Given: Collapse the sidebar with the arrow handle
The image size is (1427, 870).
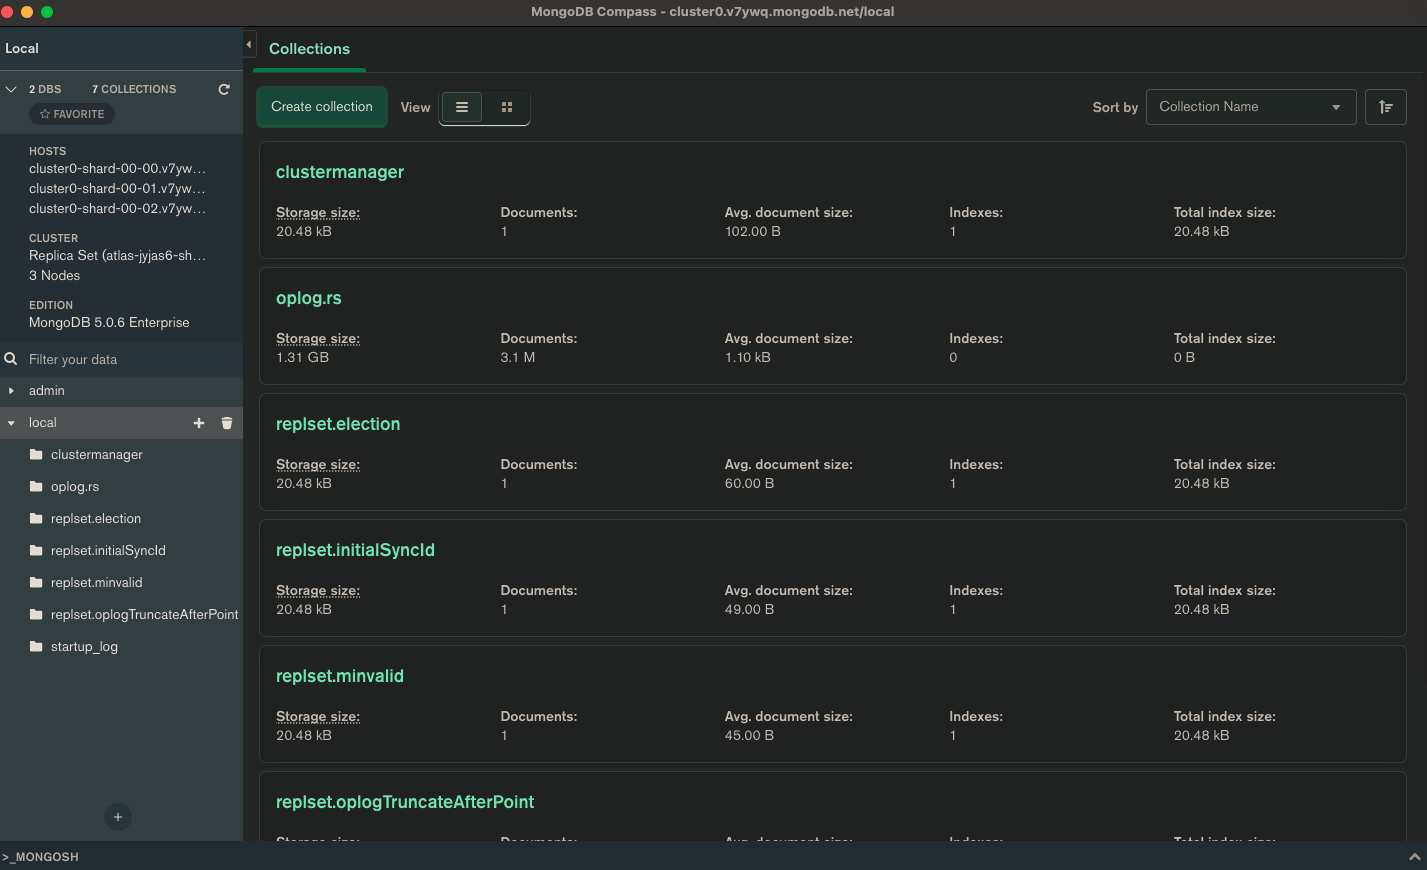Looking at the screenshot, I should pos(249,44).
